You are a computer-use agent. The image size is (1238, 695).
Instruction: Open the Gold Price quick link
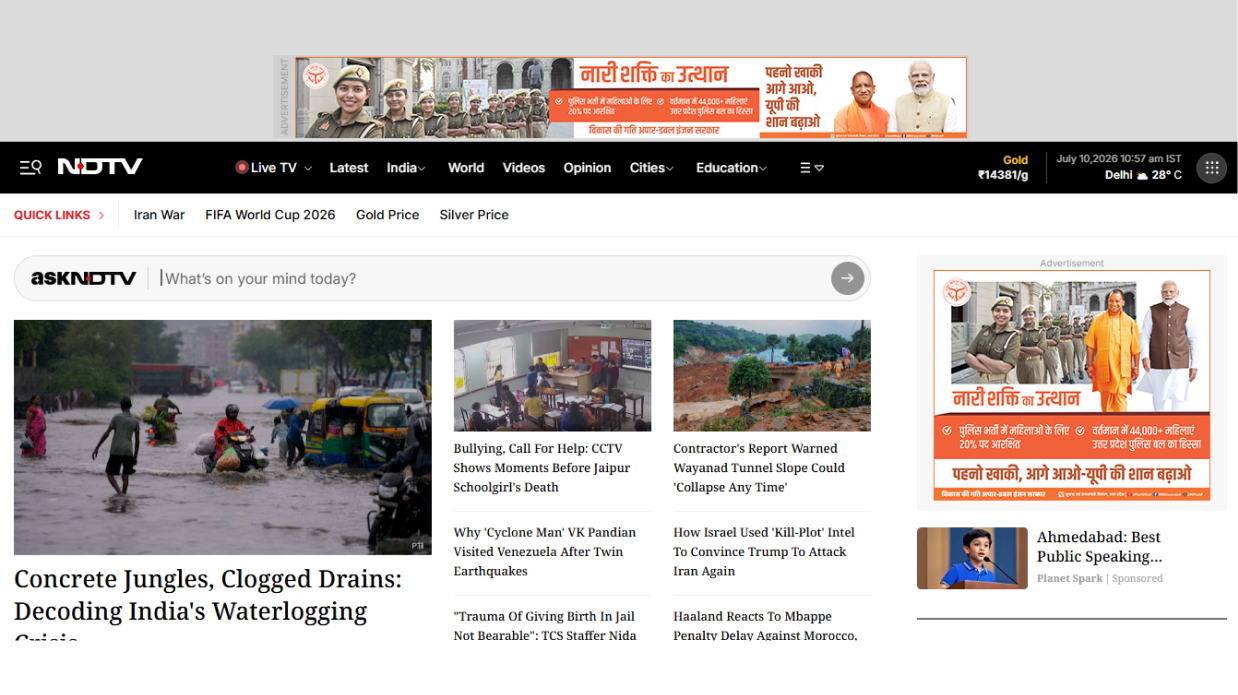click(387, 215)
